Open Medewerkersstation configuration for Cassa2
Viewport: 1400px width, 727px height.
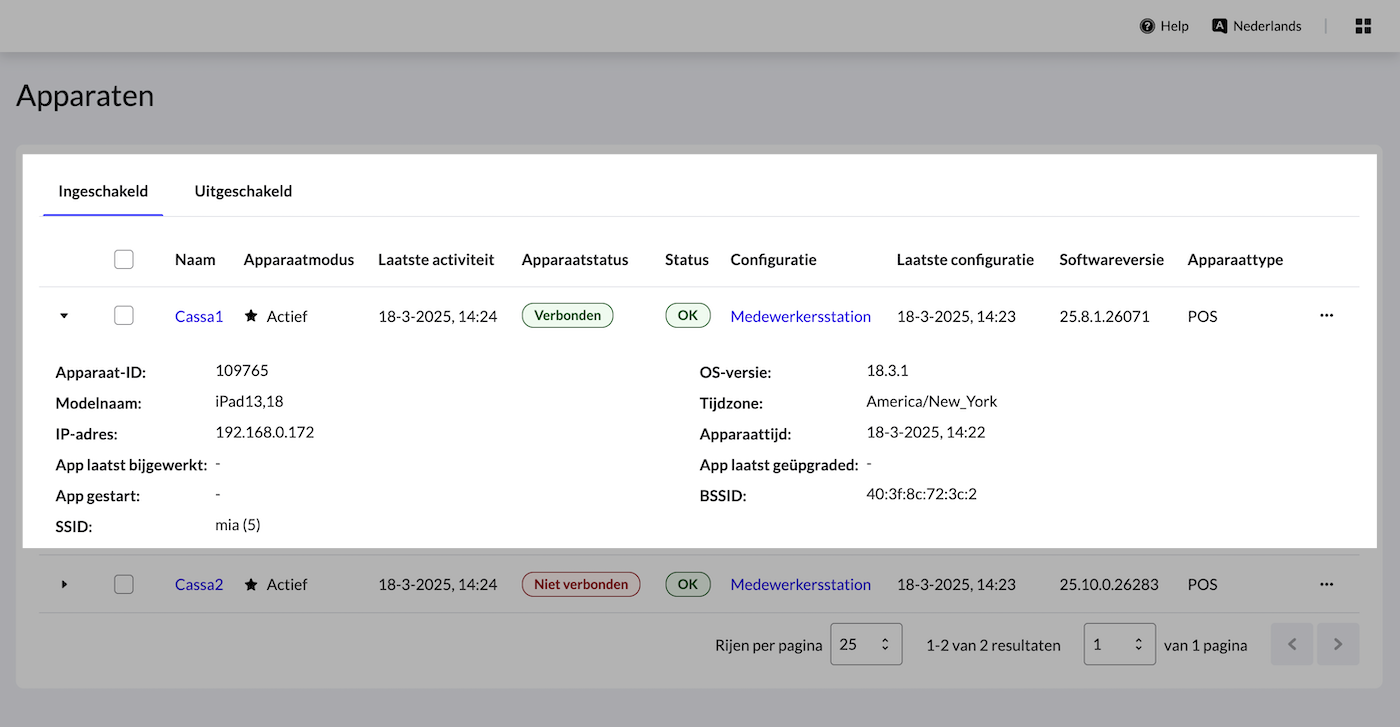point(800,584)
